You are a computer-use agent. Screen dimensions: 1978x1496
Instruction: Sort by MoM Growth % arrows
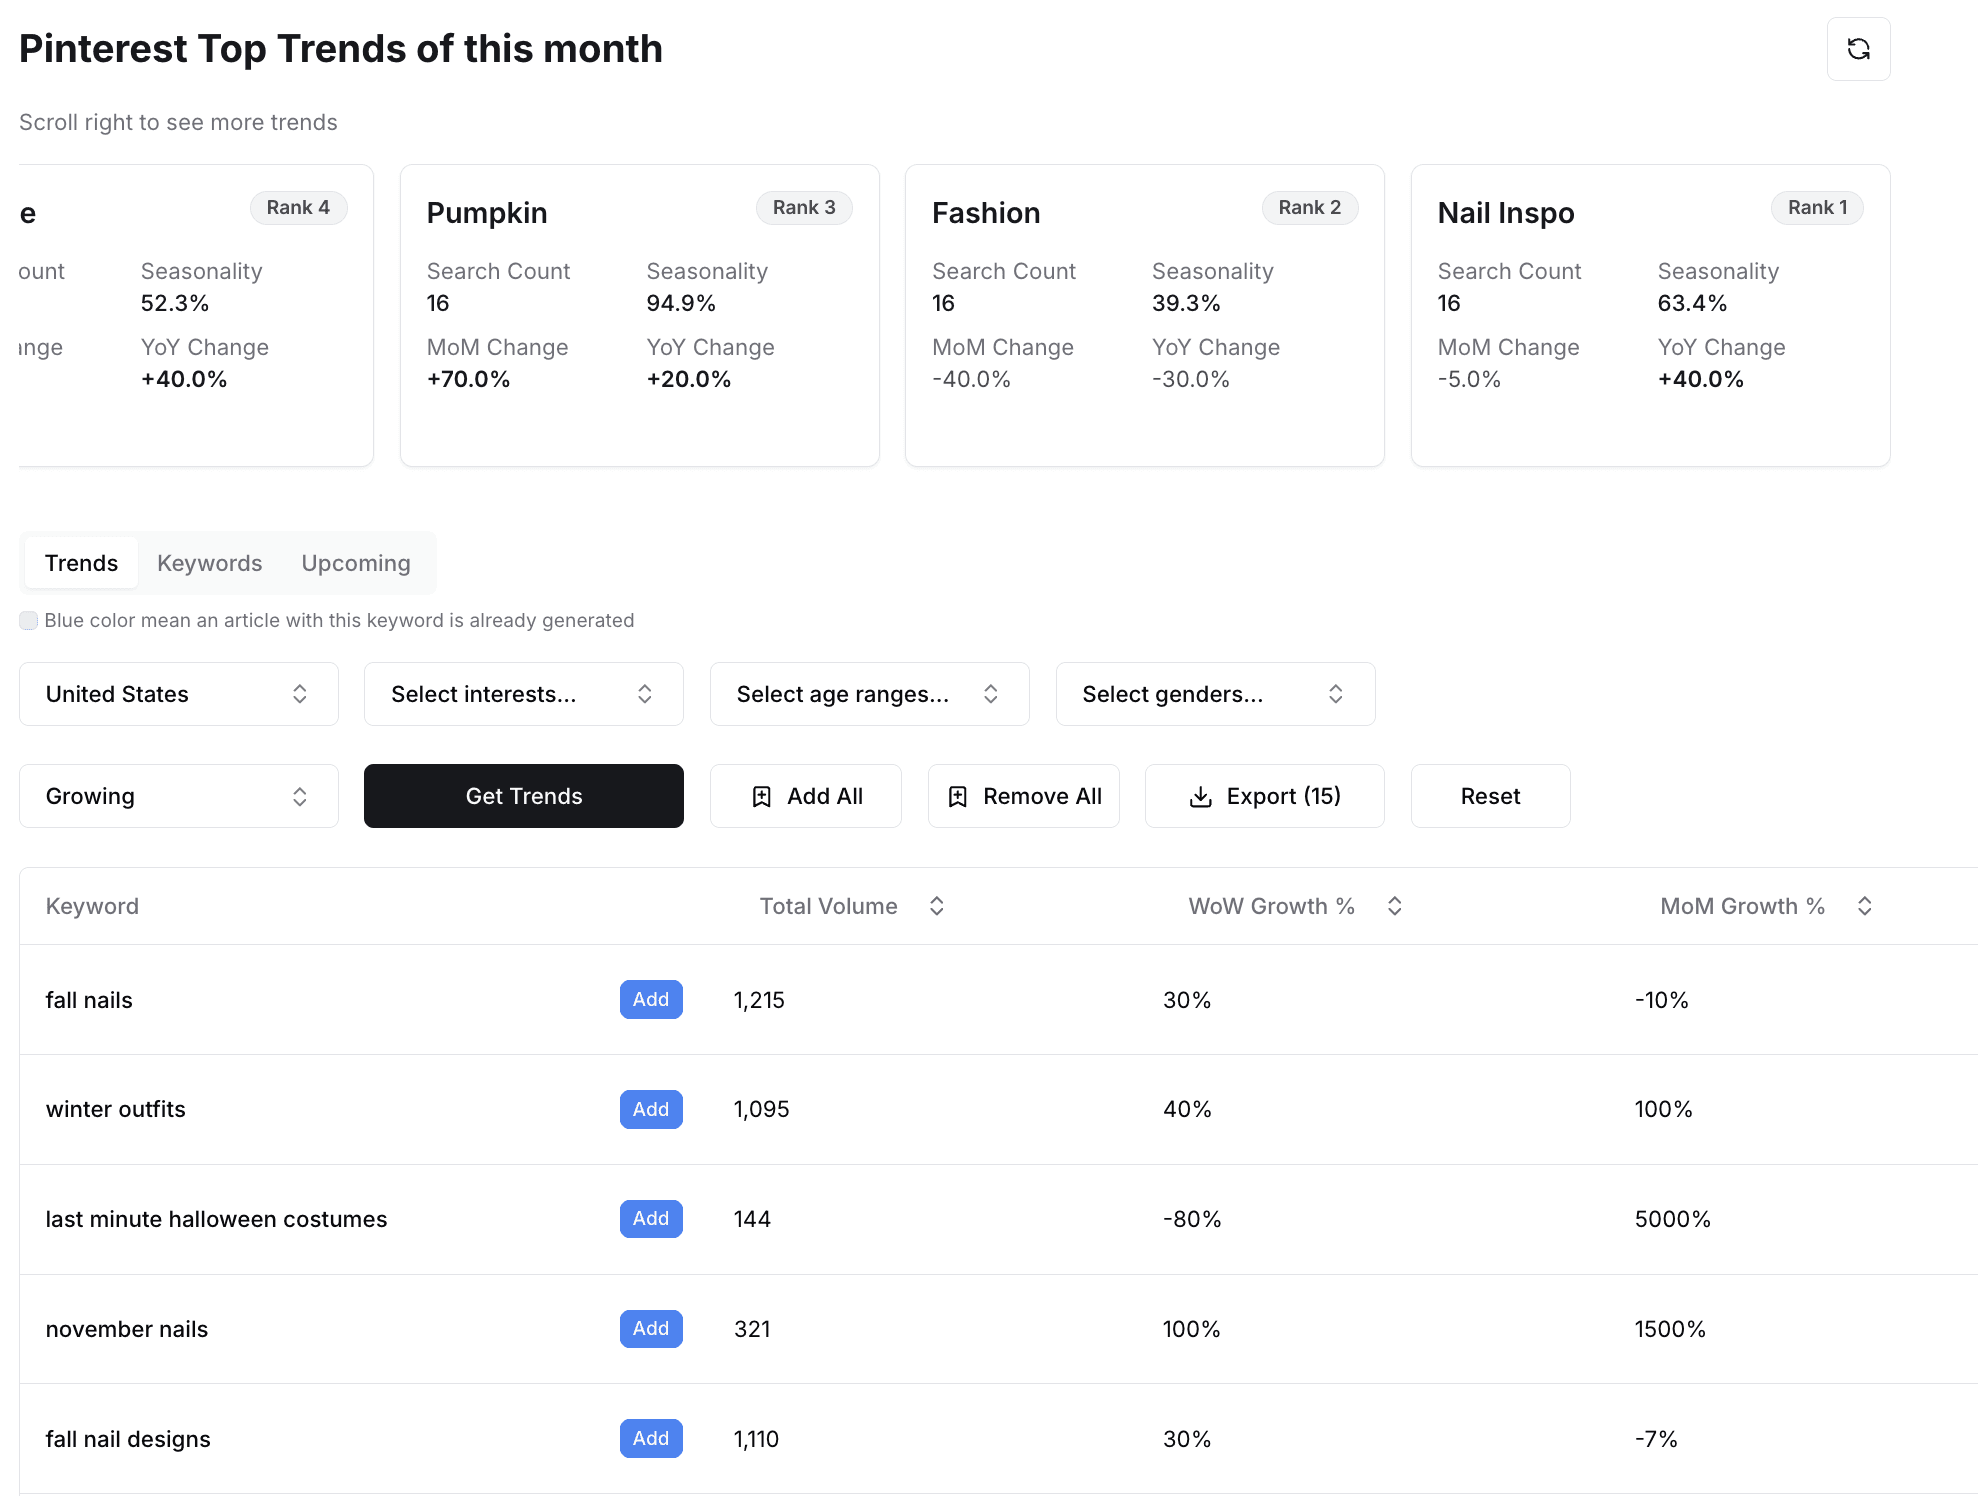click(1864, 906)
